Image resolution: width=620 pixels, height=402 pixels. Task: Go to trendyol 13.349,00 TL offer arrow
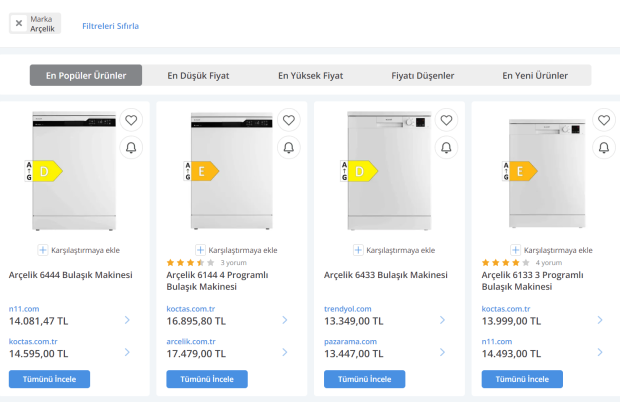point(442,320)
